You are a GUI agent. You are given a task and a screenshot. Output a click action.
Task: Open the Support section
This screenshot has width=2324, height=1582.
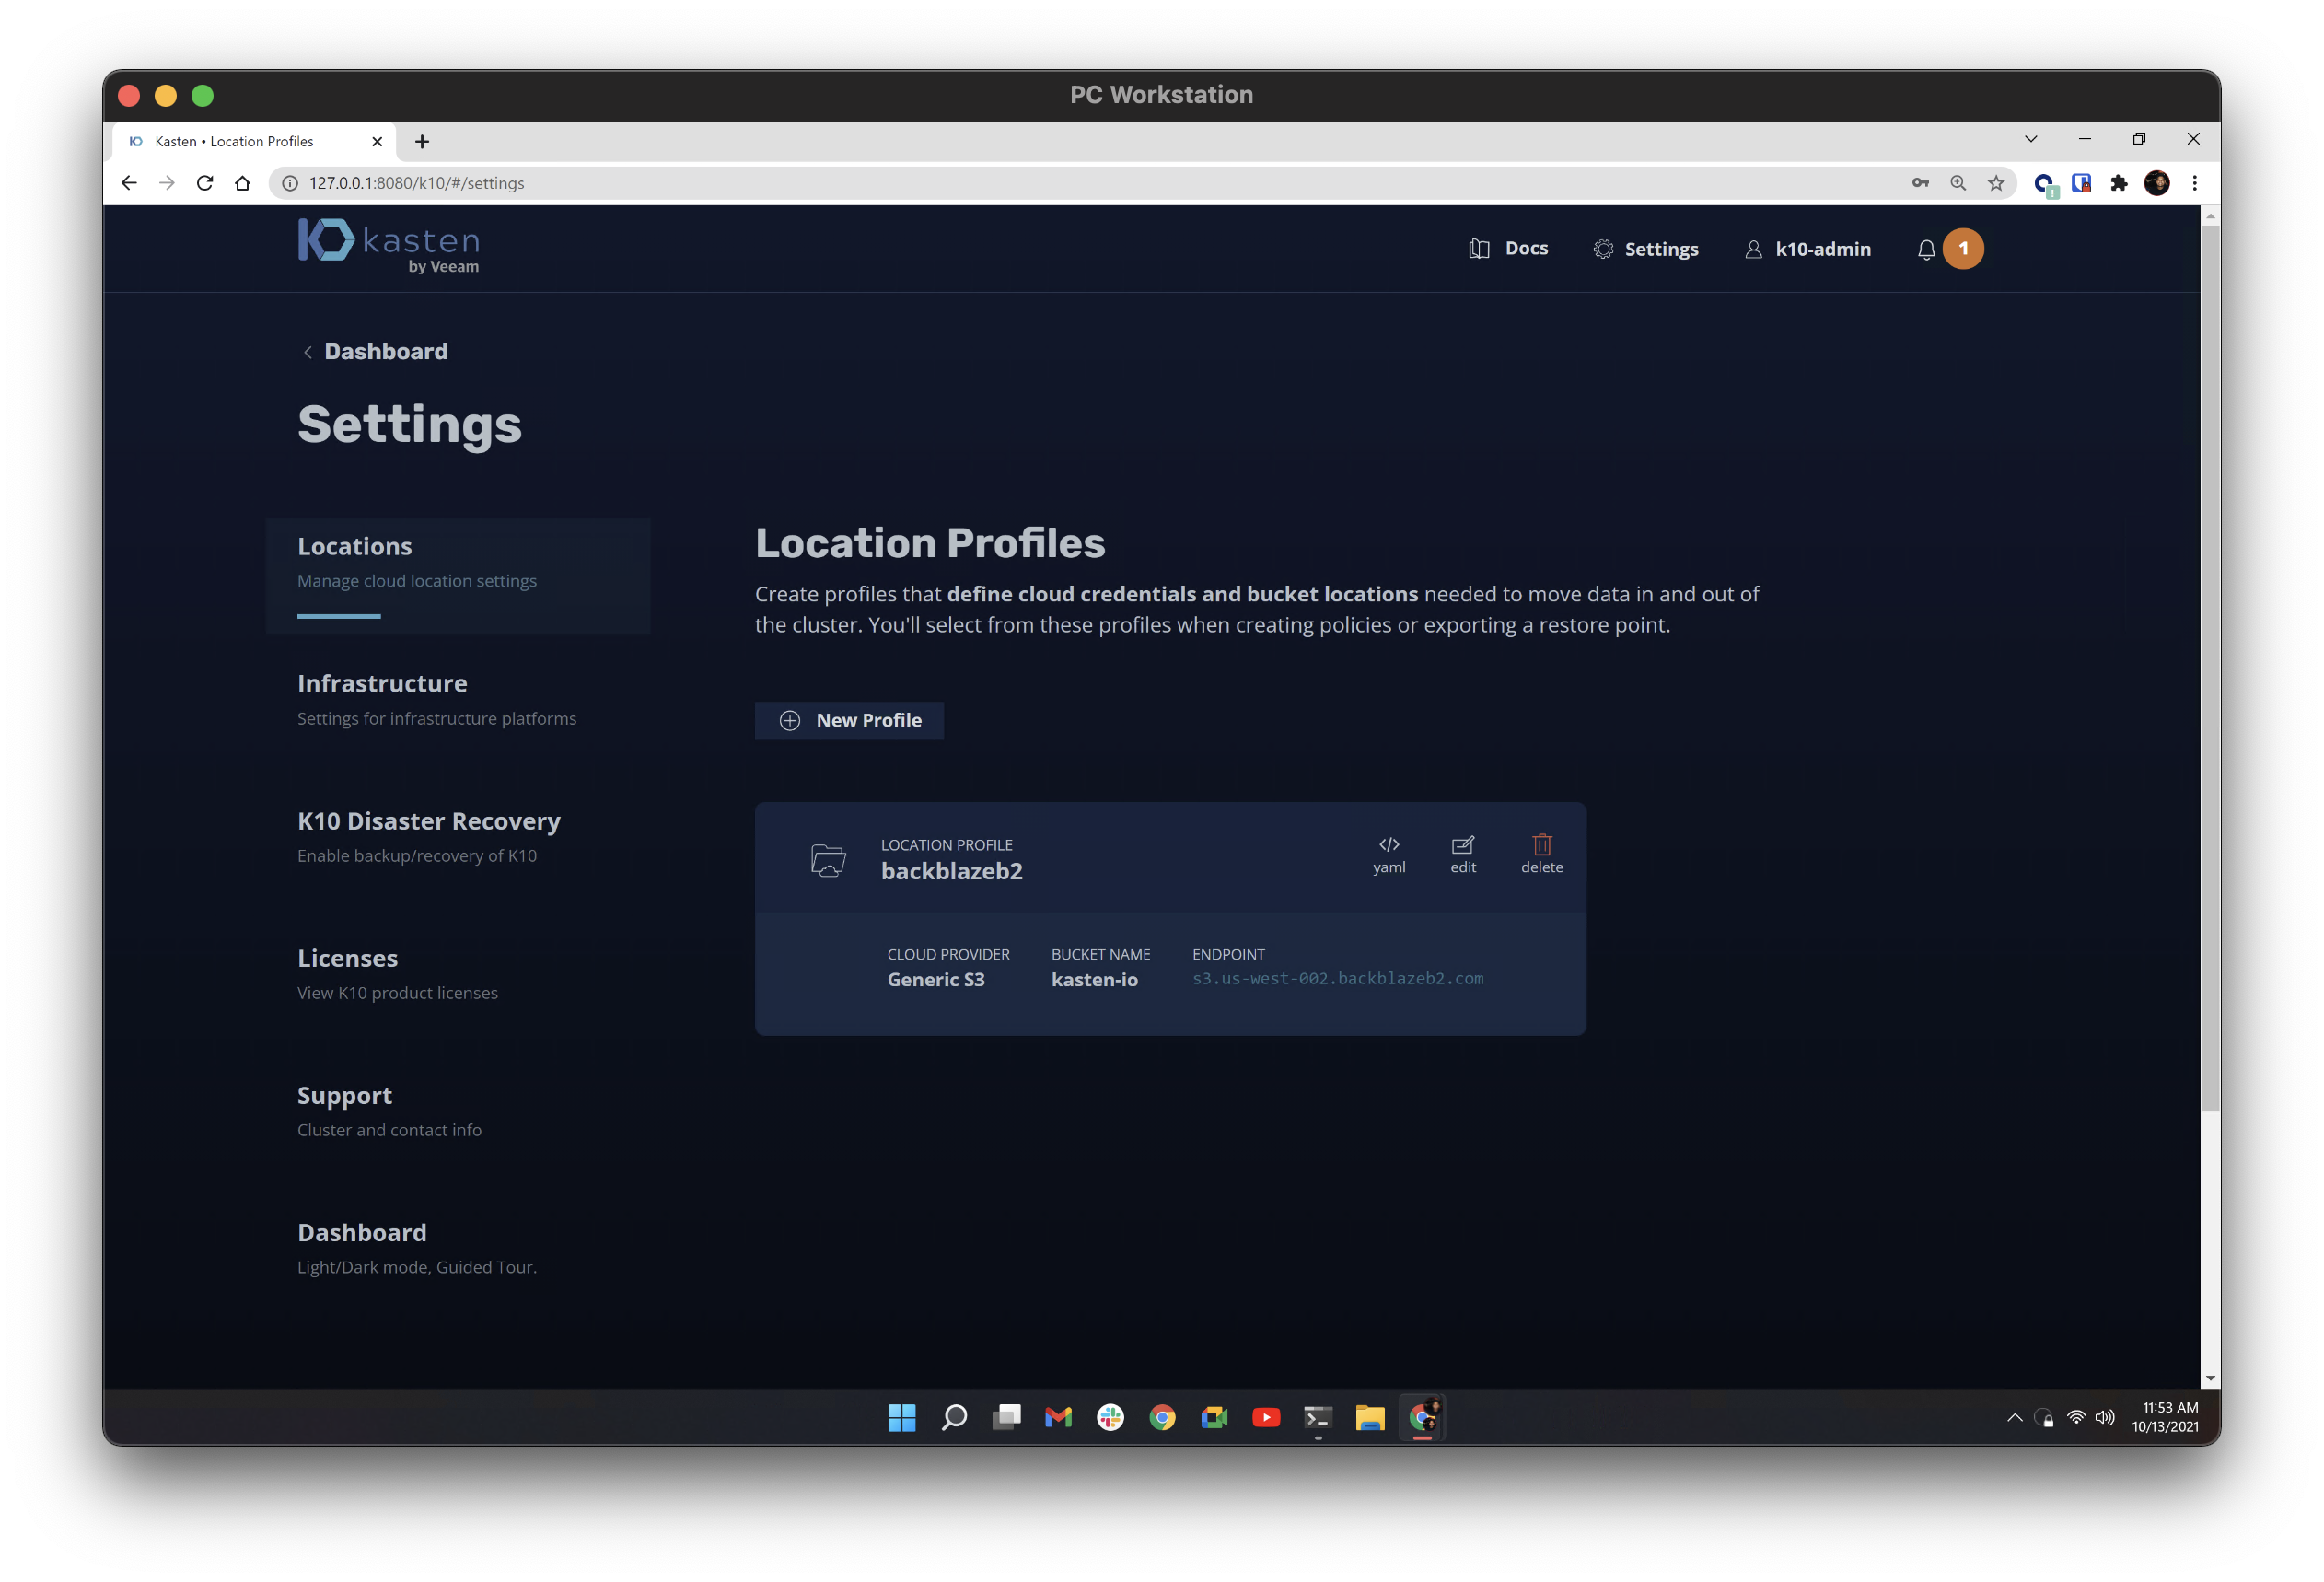[389, 1110]
